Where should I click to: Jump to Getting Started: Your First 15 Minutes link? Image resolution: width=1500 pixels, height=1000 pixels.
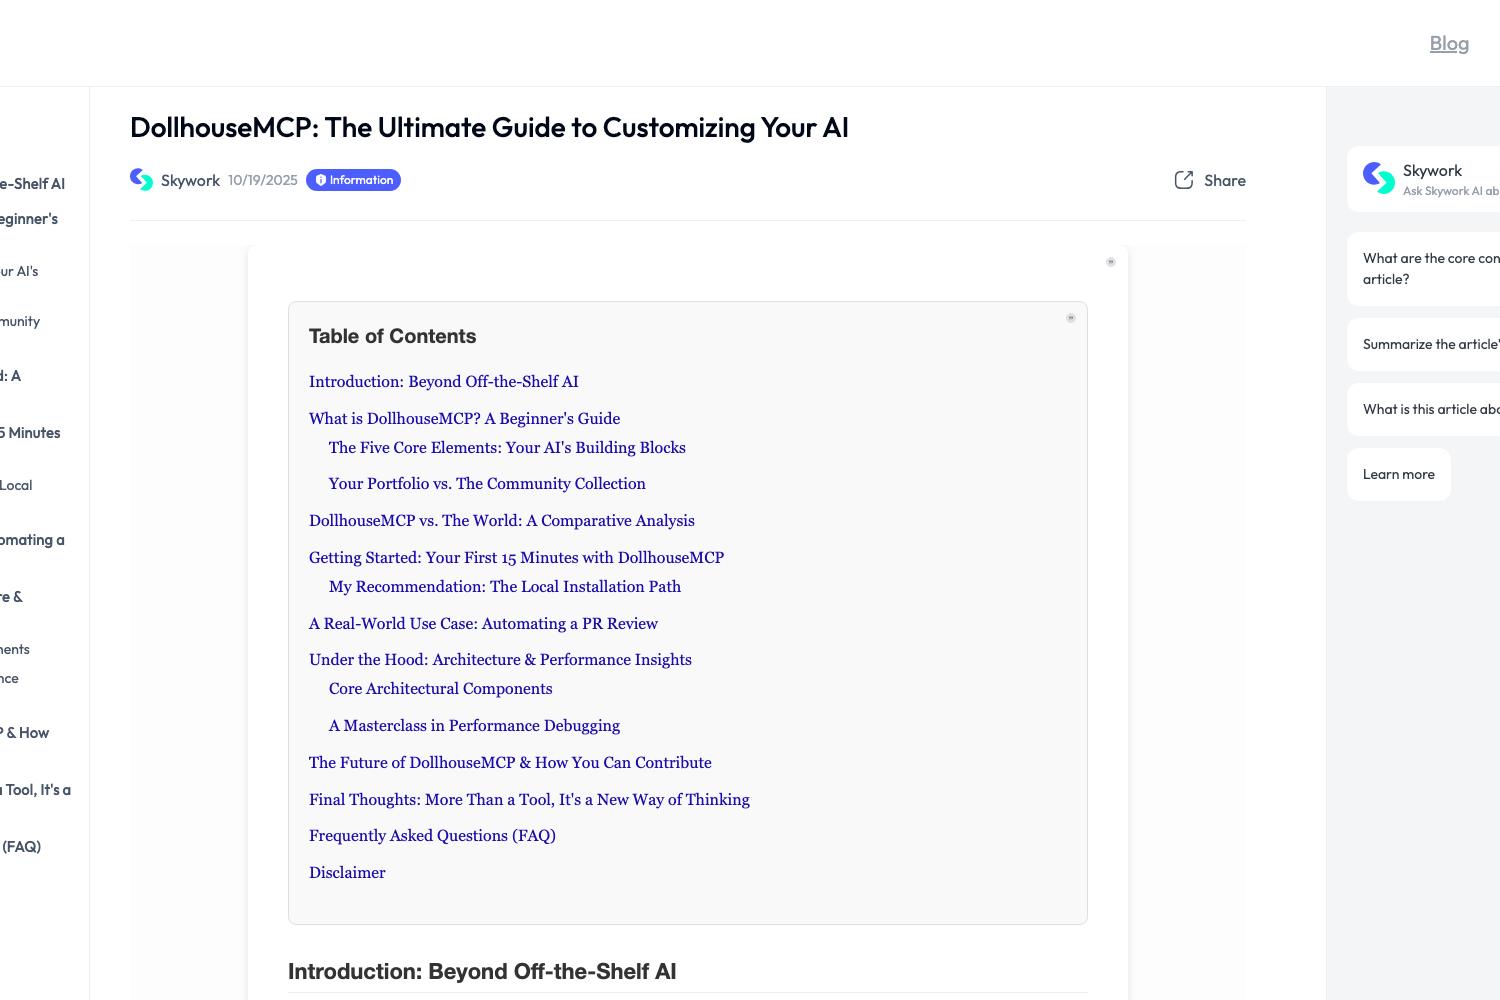(516, 558)
